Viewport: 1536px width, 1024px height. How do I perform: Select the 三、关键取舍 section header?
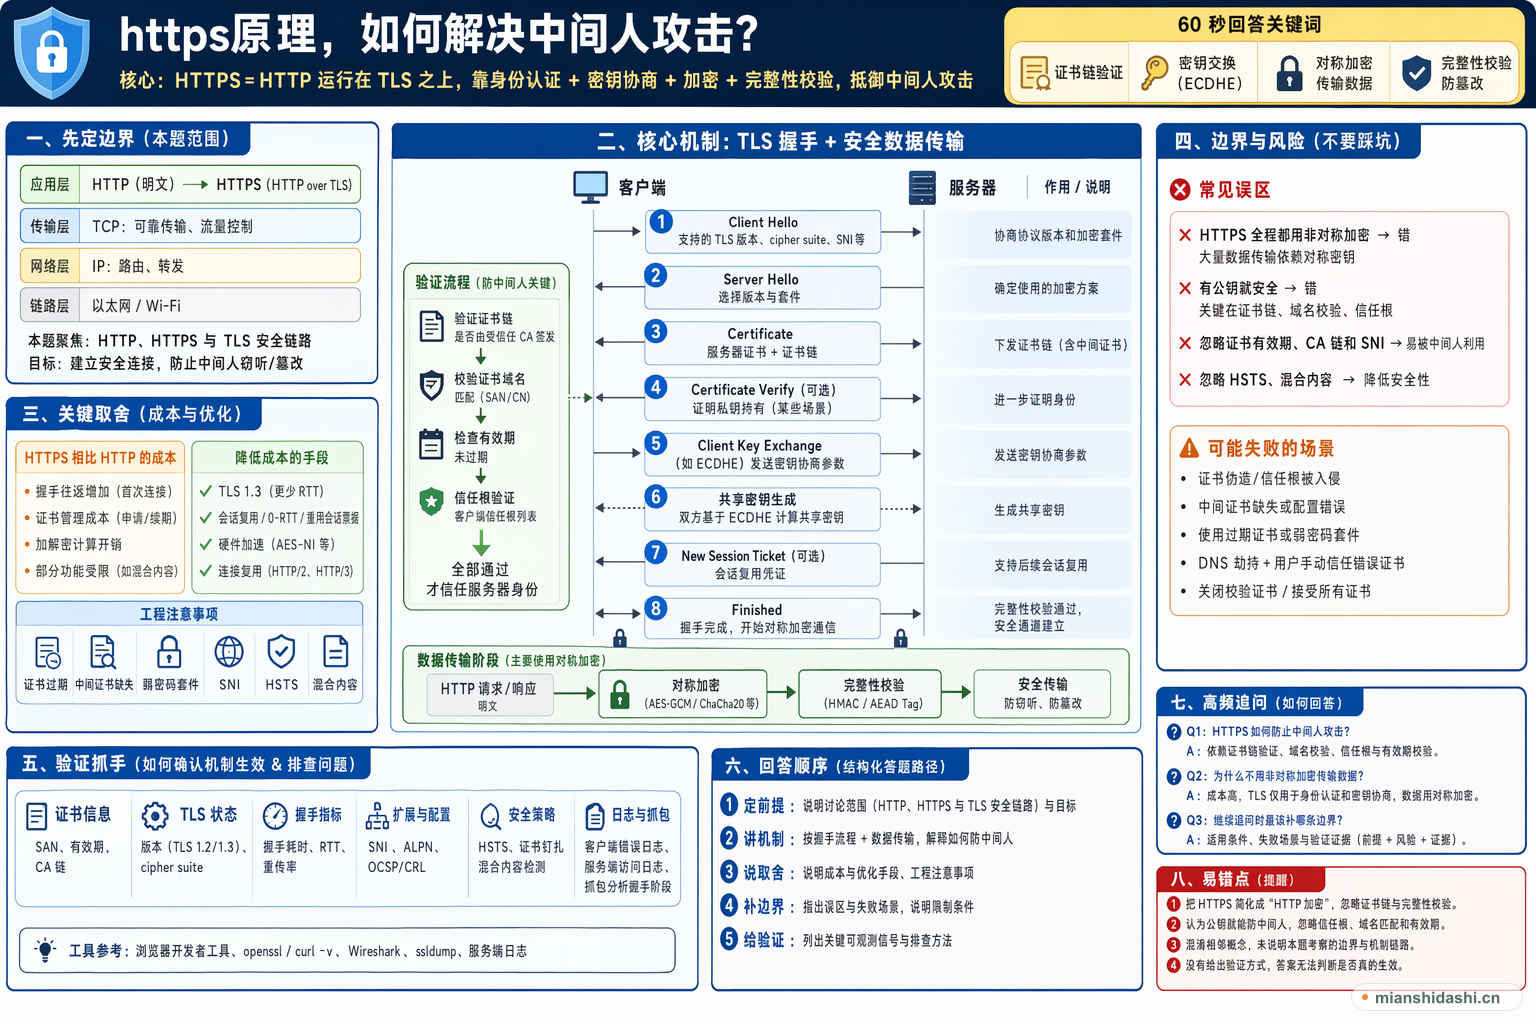click(135, 414)
